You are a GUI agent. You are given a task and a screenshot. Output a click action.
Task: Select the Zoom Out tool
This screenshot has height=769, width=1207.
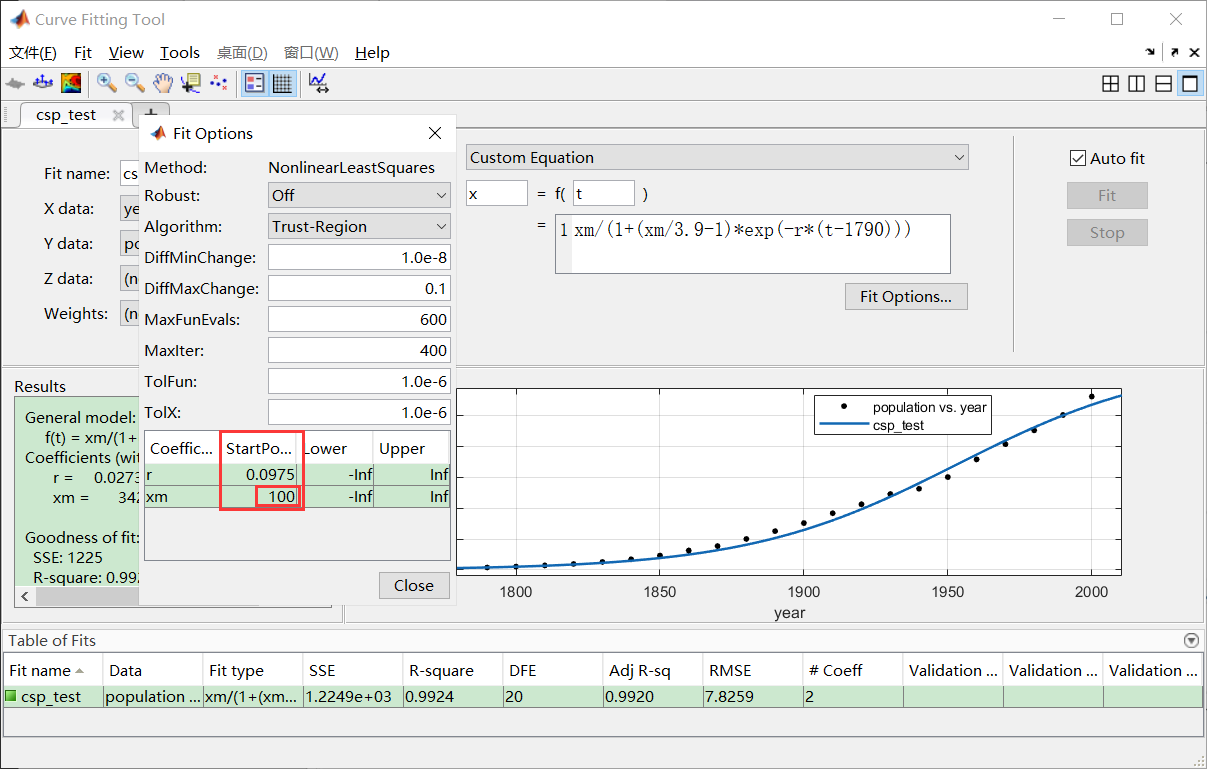134,83
